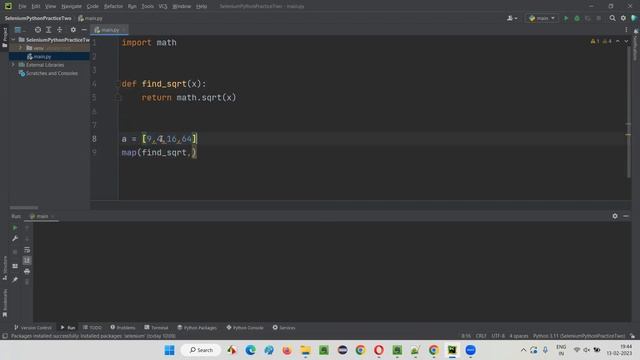Viewport: 640px width, 360px height.
Task: Run main with the green play button
Action: (x=566, y=18)
